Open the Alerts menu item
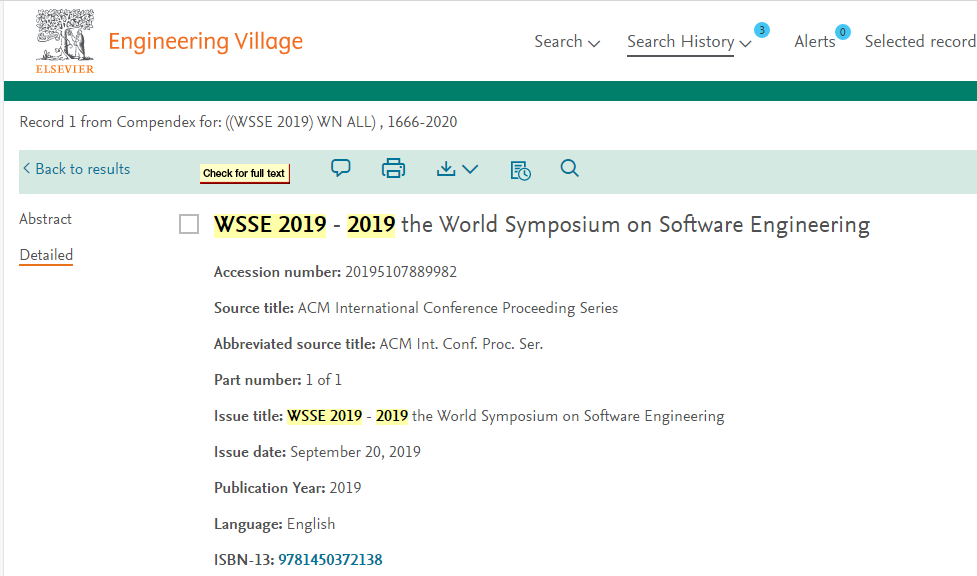This screenshot has width=977, height=576. point(814,42)
